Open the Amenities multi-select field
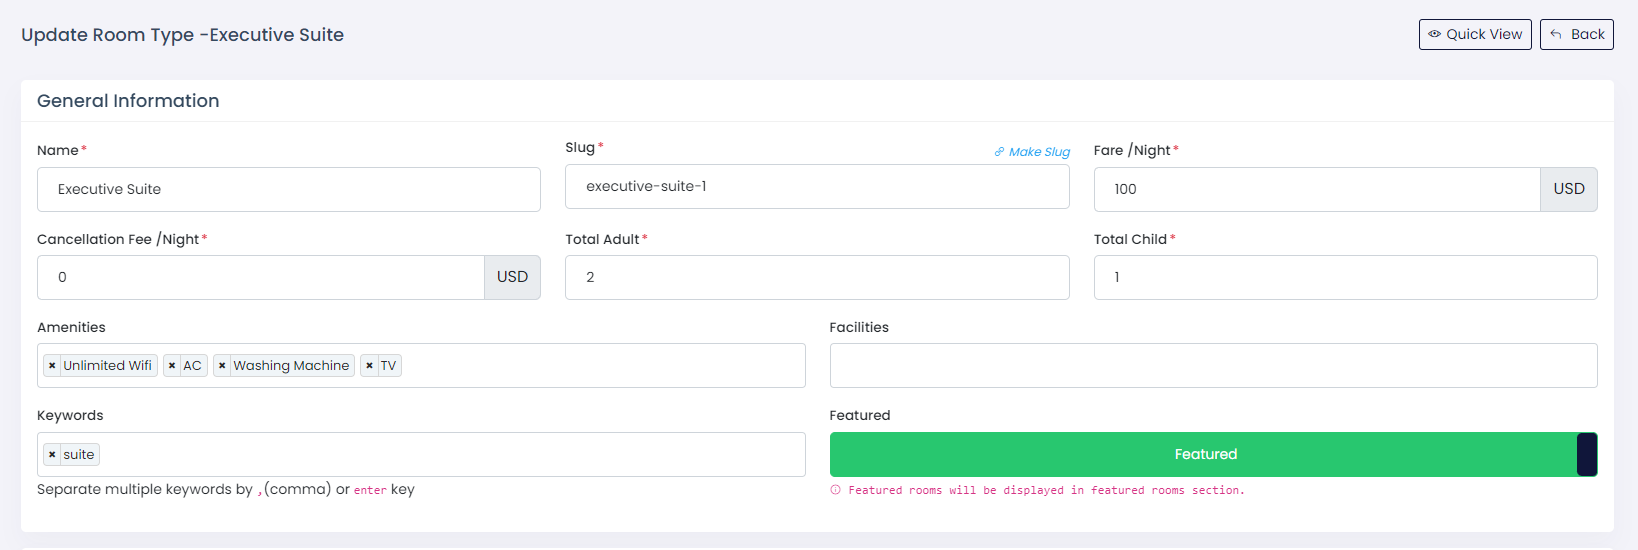The height and width of the screenshot is (550, 1638). tap(600, 366)
